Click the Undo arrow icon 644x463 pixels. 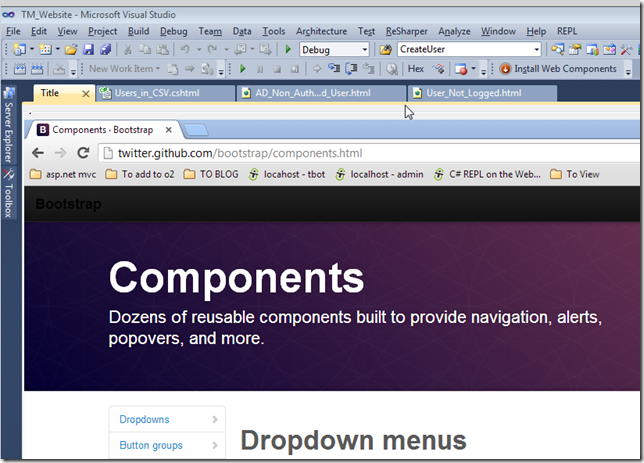185,50
